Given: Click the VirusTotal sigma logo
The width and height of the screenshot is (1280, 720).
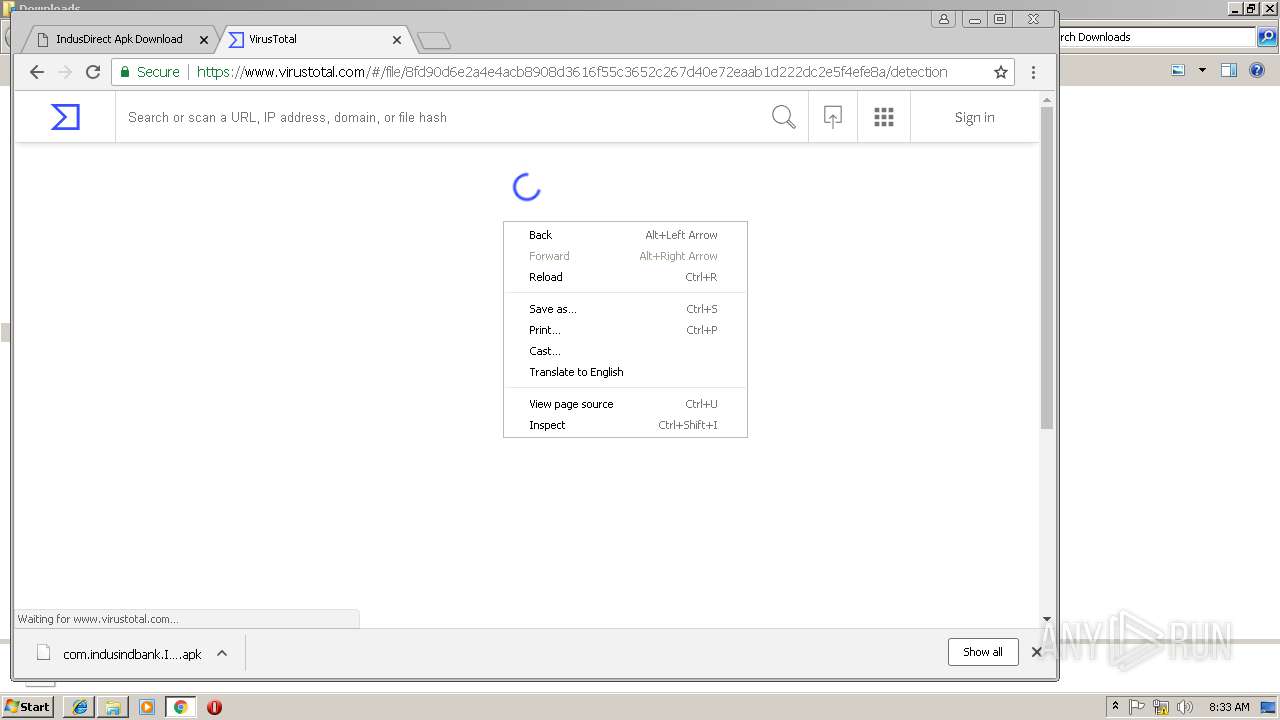Looking at the screenshot, I should point(65,117).
